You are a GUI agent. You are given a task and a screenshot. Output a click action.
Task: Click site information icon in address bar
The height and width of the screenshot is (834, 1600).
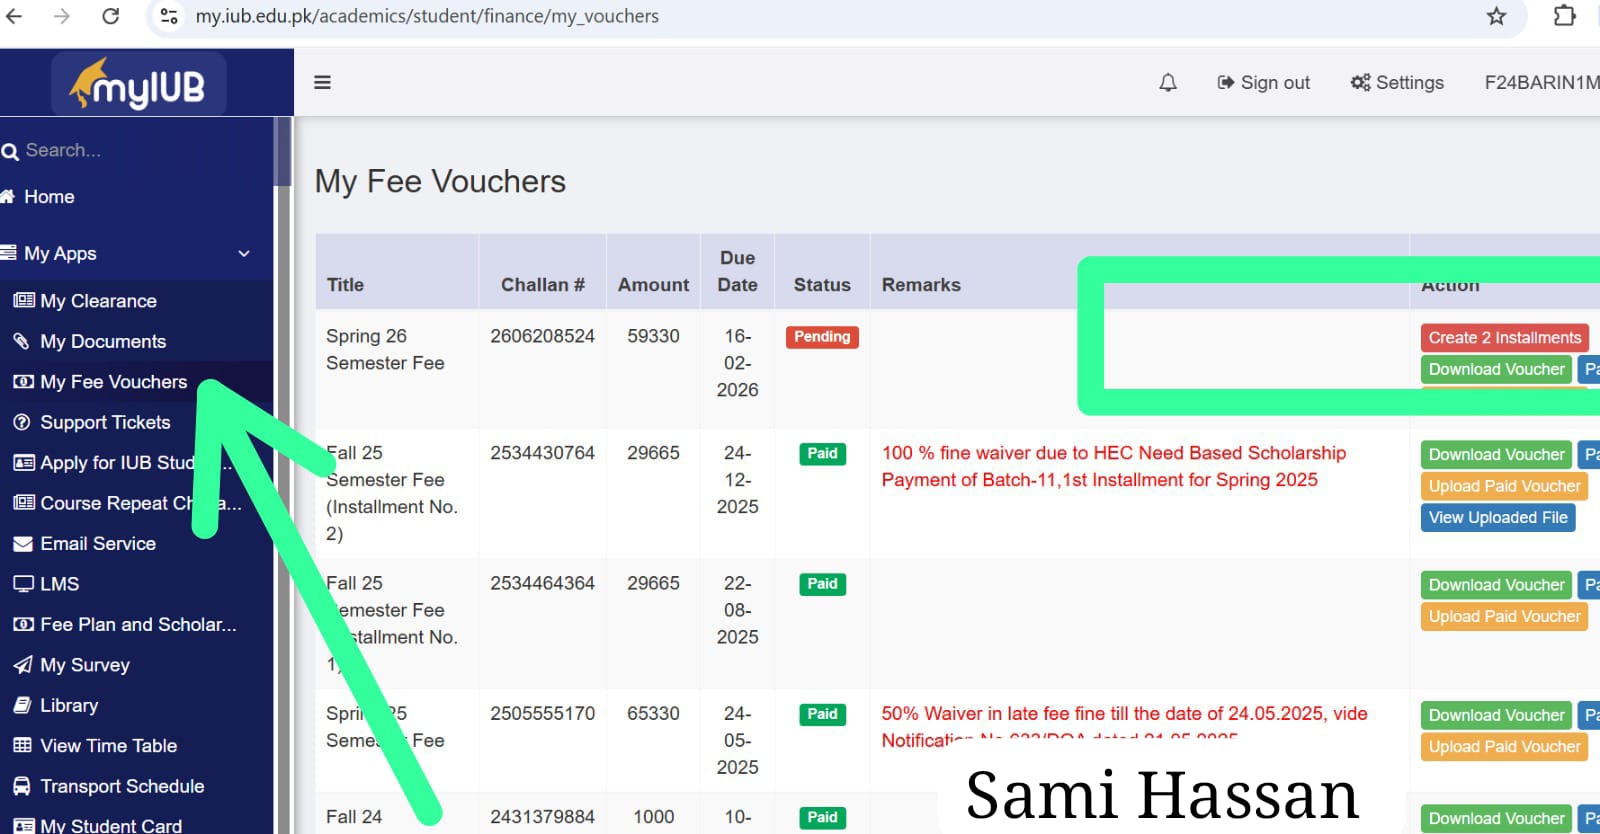tap(170, 16)
